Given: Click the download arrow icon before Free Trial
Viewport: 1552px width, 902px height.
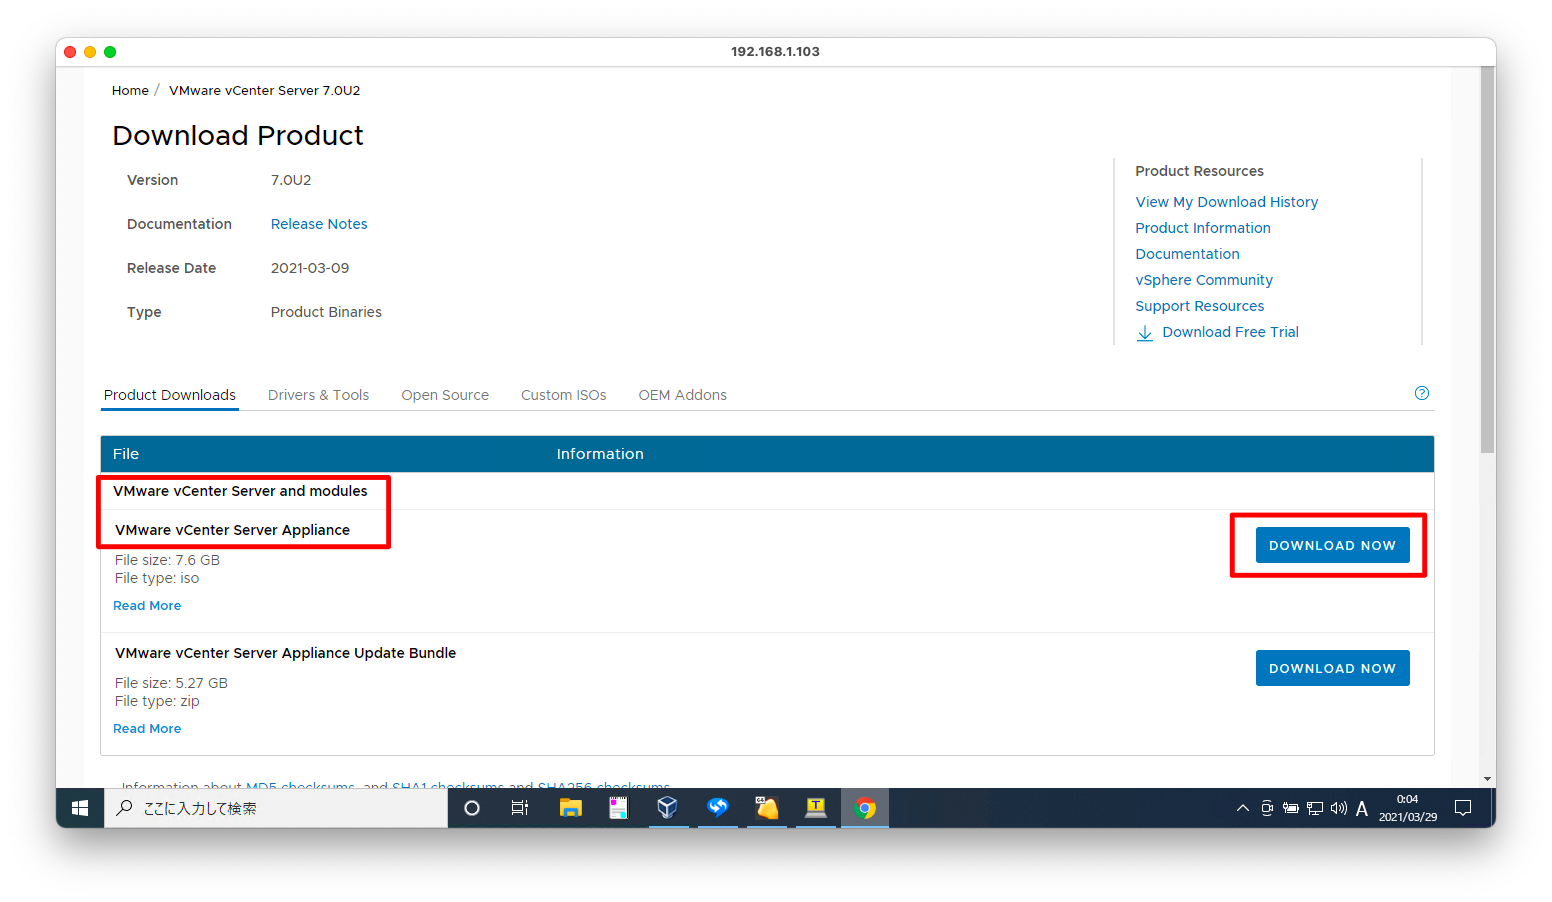Looking at the screenshot, I should (x=1145, y=333).
